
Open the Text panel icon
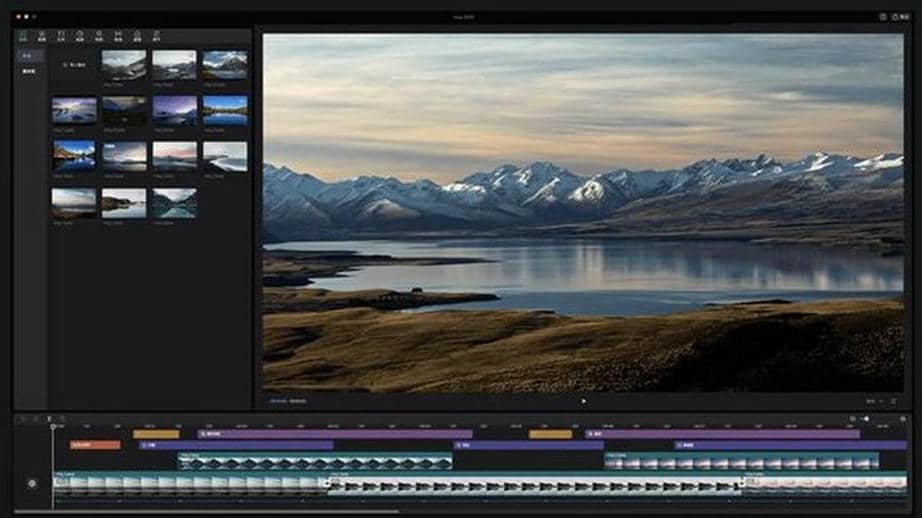tap(61, 36)
